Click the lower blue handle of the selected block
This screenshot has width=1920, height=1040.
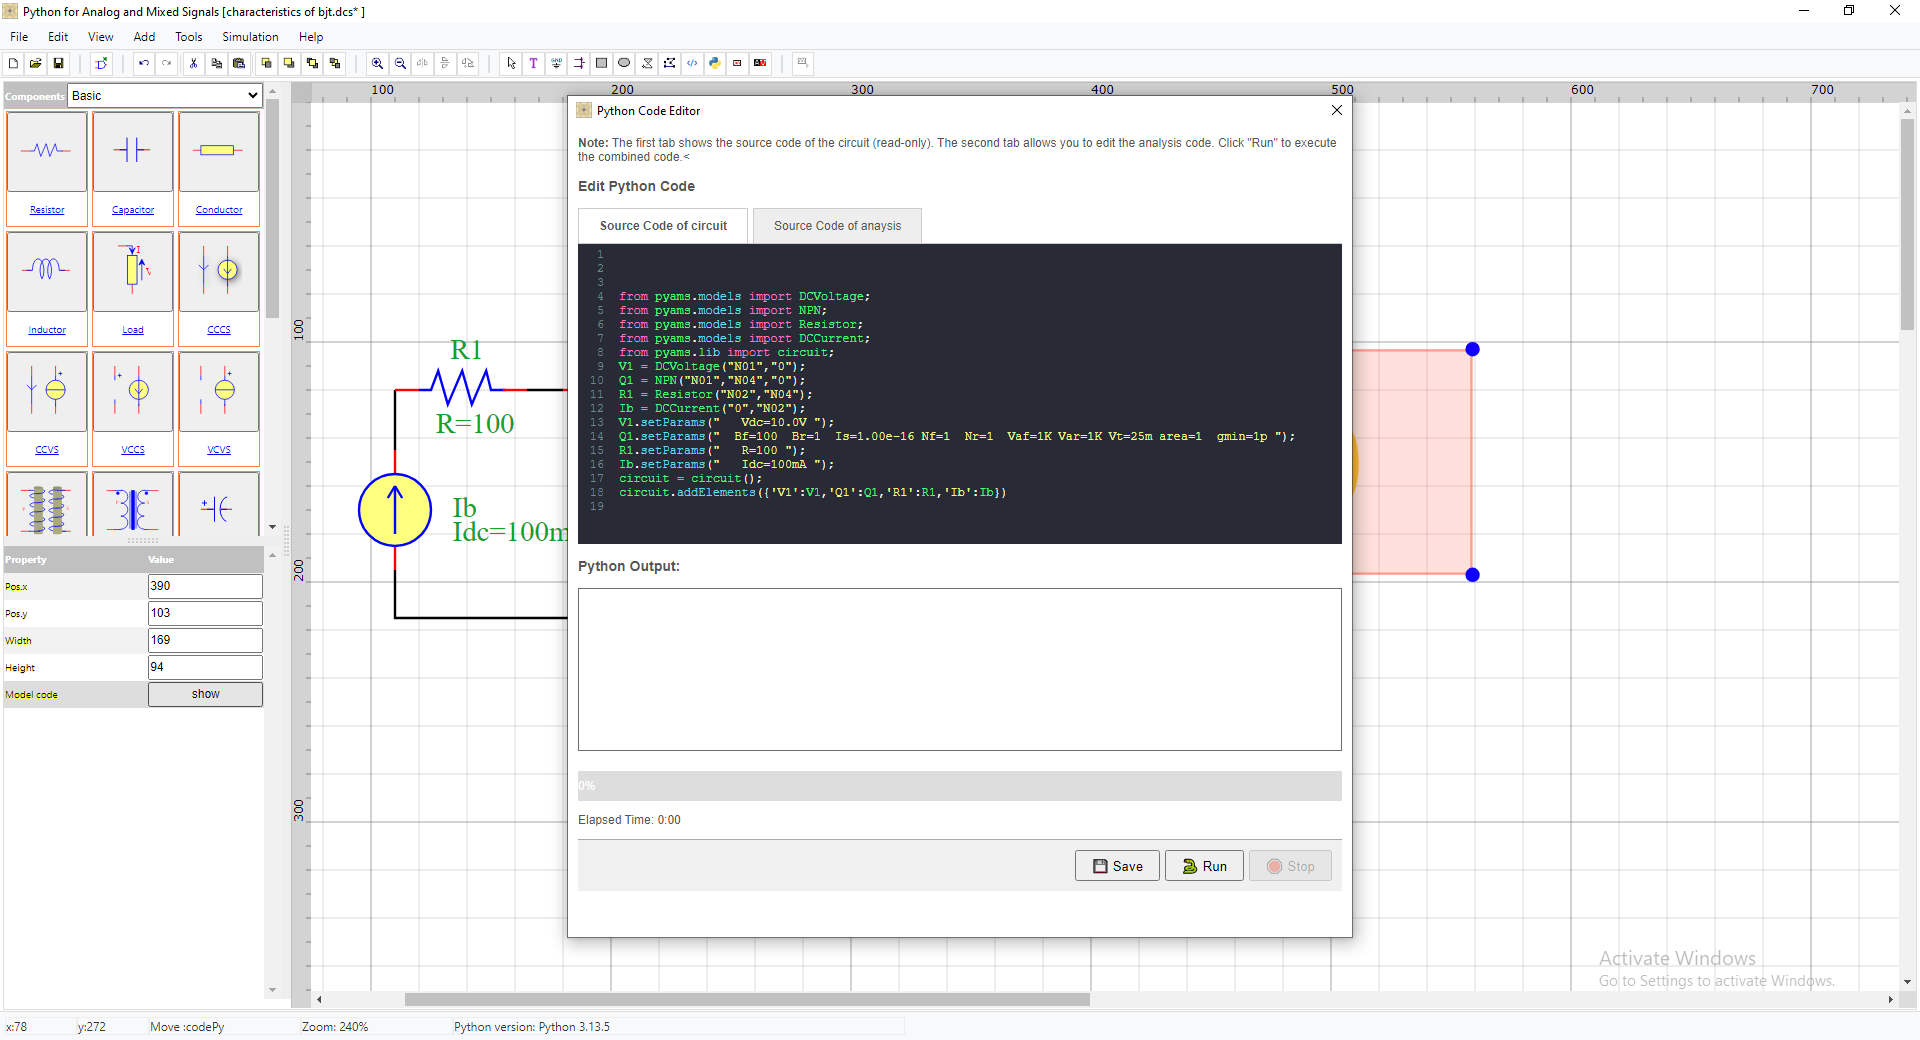coord(1472,575)
